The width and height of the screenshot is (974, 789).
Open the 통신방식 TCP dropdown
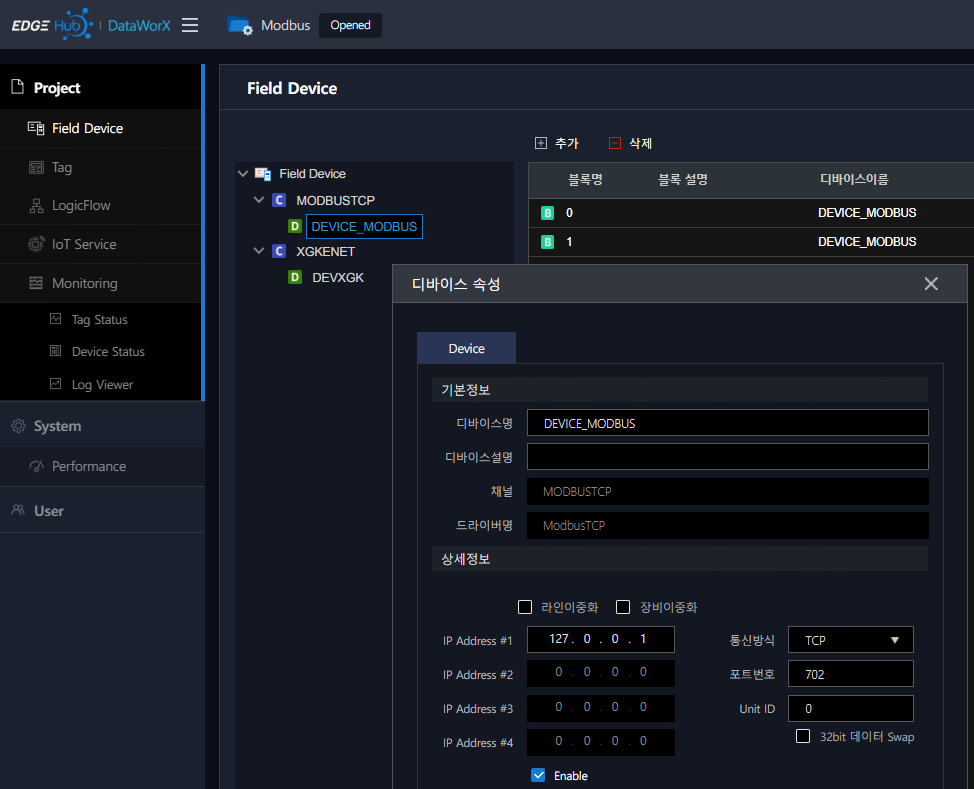pyautogui.click(x=850, y=639)
